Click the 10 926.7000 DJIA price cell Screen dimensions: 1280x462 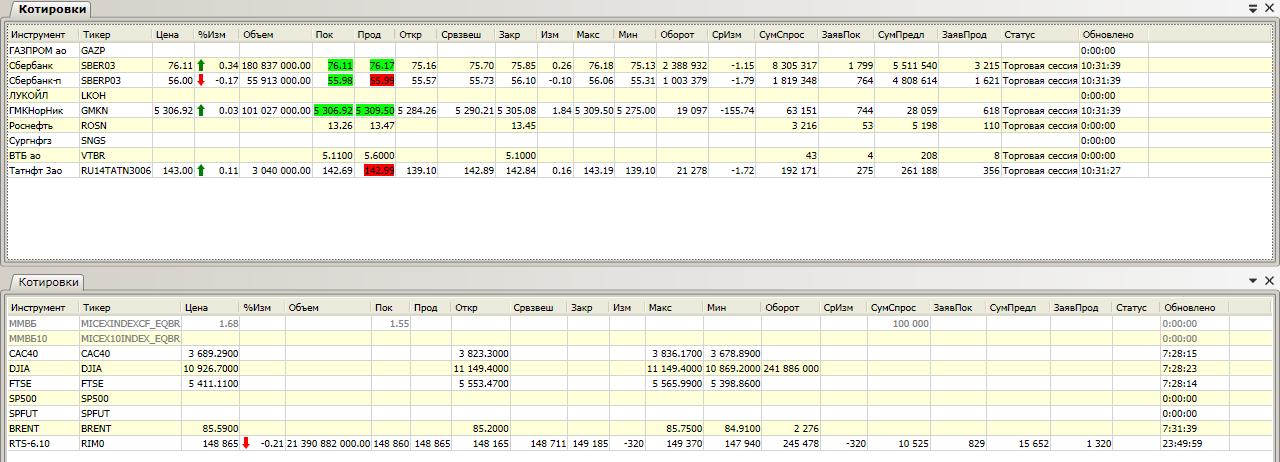(211, 368)
